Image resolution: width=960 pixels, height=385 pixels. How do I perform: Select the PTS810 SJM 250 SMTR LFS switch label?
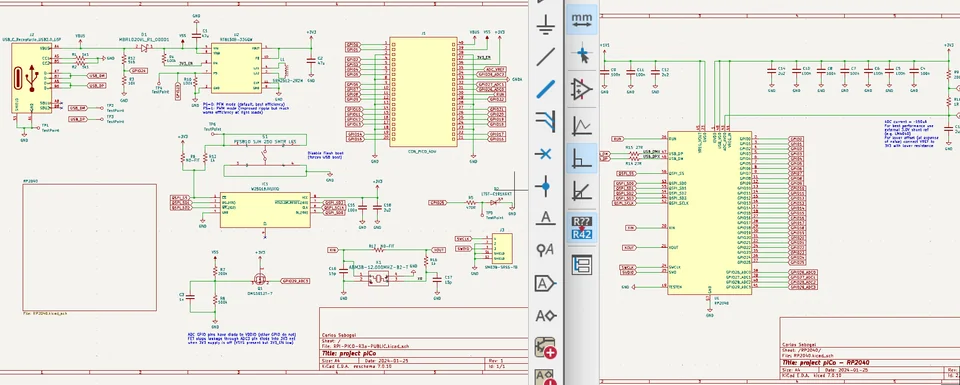click(265, 141)
